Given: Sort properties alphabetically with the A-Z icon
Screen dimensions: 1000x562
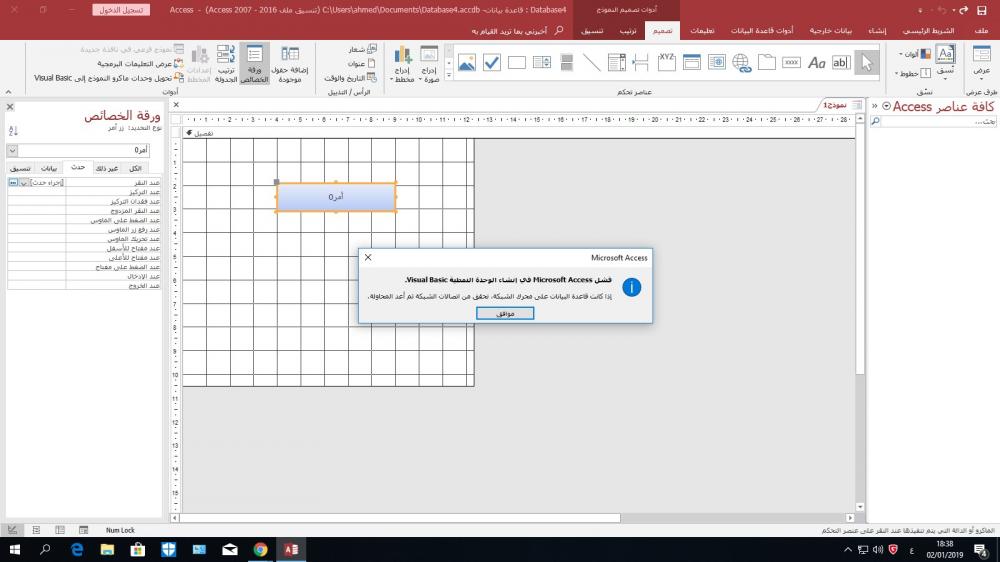Looking at the screenshot, I should click(x=13, y=131).
